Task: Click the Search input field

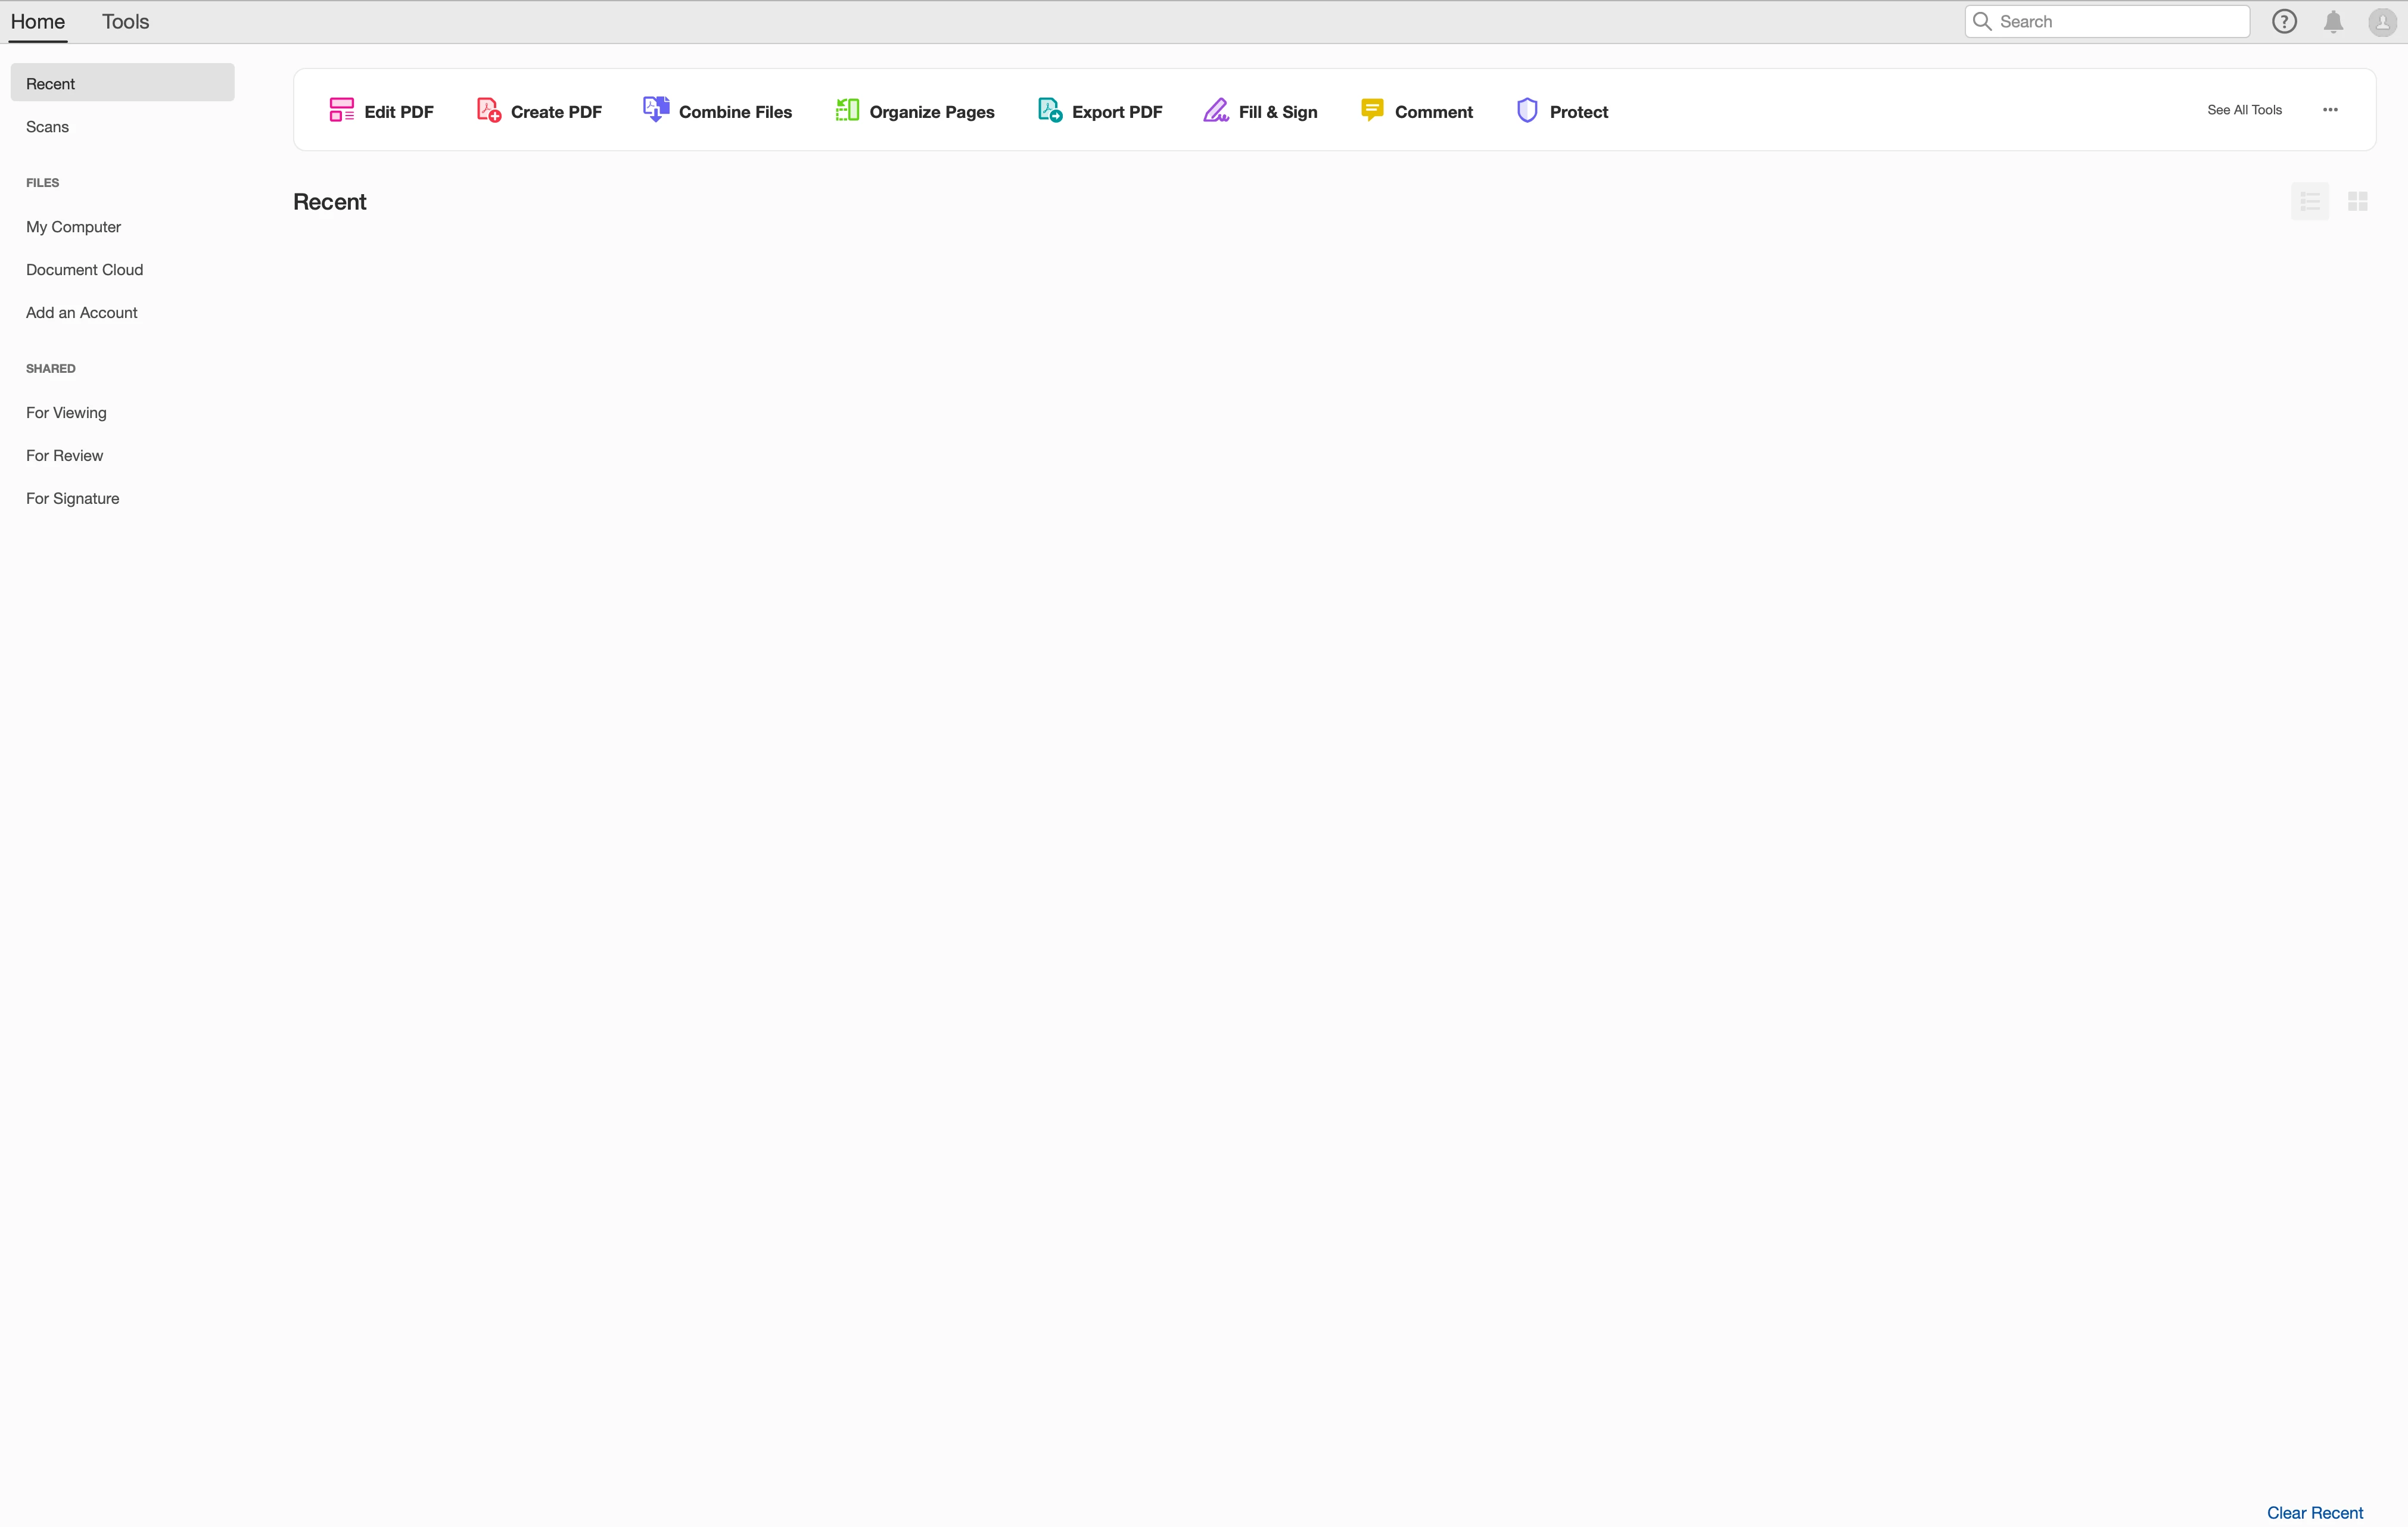Action: (2120, 22)
